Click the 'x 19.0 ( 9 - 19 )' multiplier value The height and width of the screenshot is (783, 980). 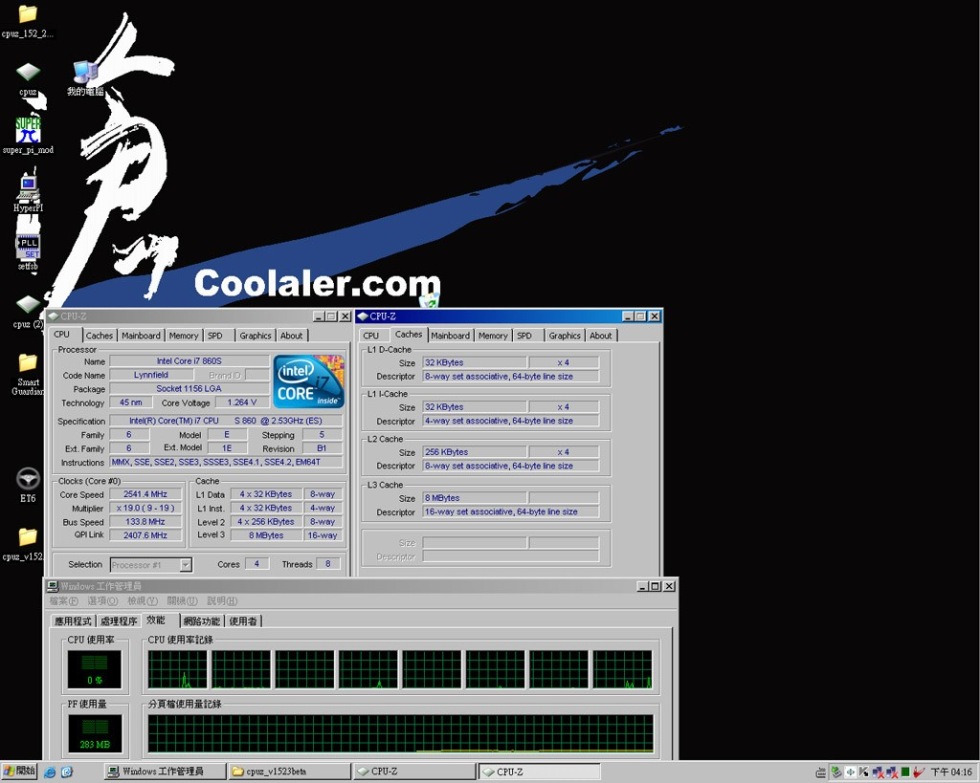146,508
